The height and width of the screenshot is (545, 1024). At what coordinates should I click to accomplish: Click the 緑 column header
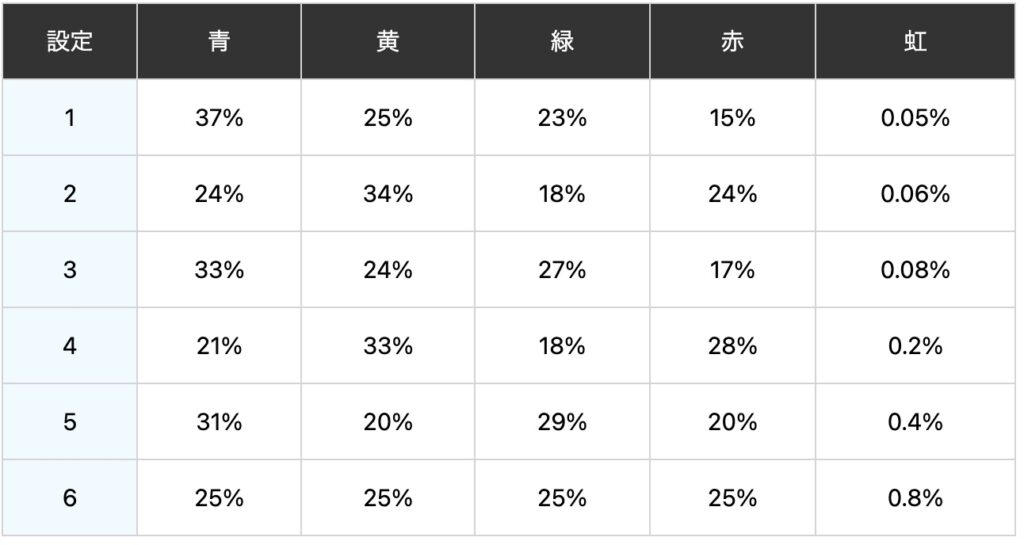[x=562, y=43]
